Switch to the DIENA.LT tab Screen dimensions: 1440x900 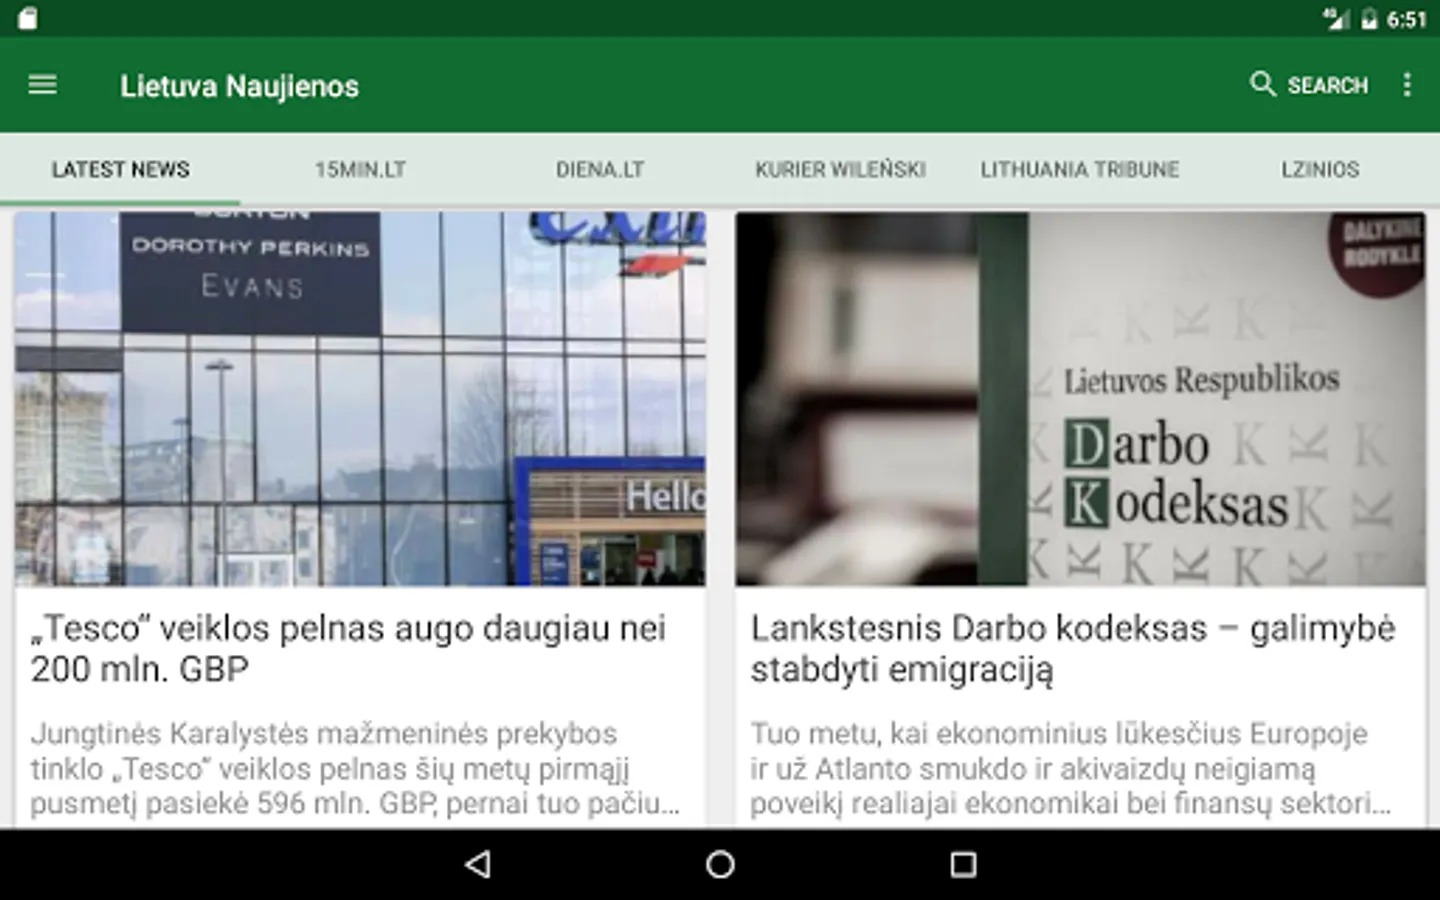[600, 169]
